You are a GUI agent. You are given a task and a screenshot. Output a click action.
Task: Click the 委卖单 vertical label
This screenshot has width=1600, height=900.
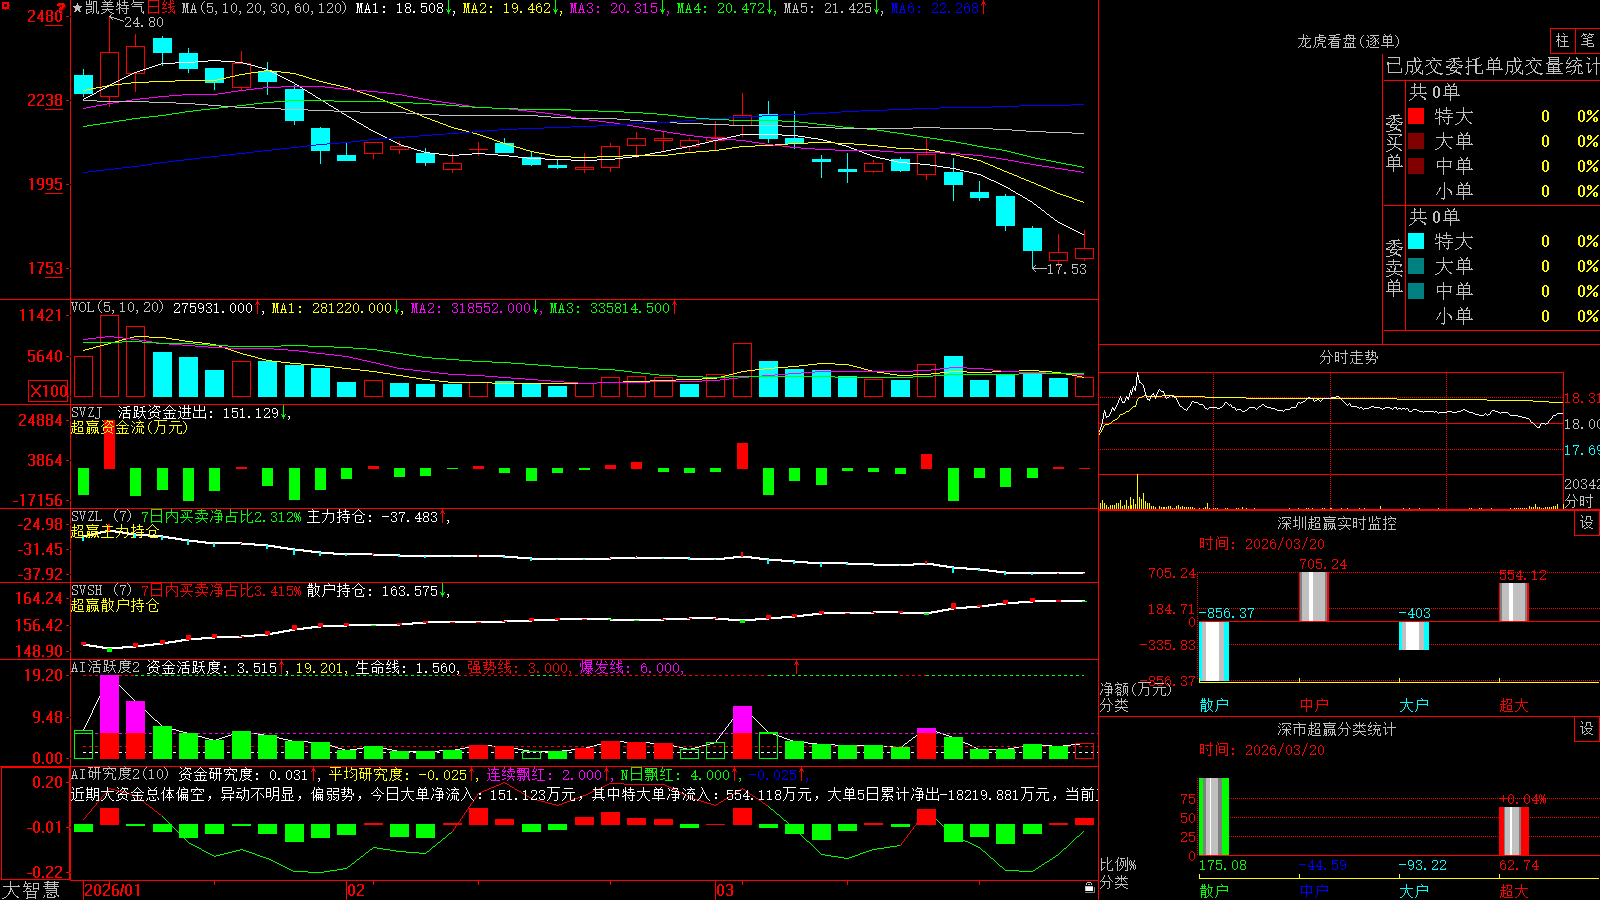(1394, 268)
